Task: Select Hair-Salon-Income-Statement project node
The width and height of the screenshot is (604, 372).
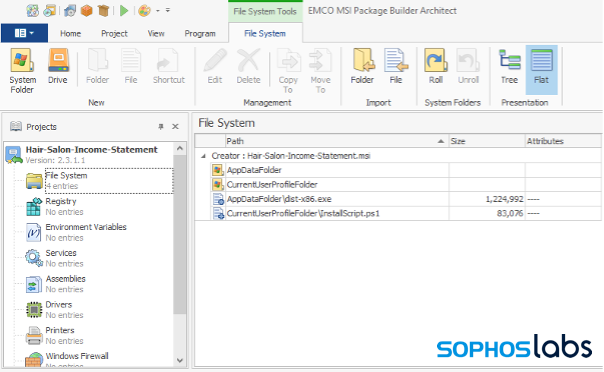Action: [89, 154]
